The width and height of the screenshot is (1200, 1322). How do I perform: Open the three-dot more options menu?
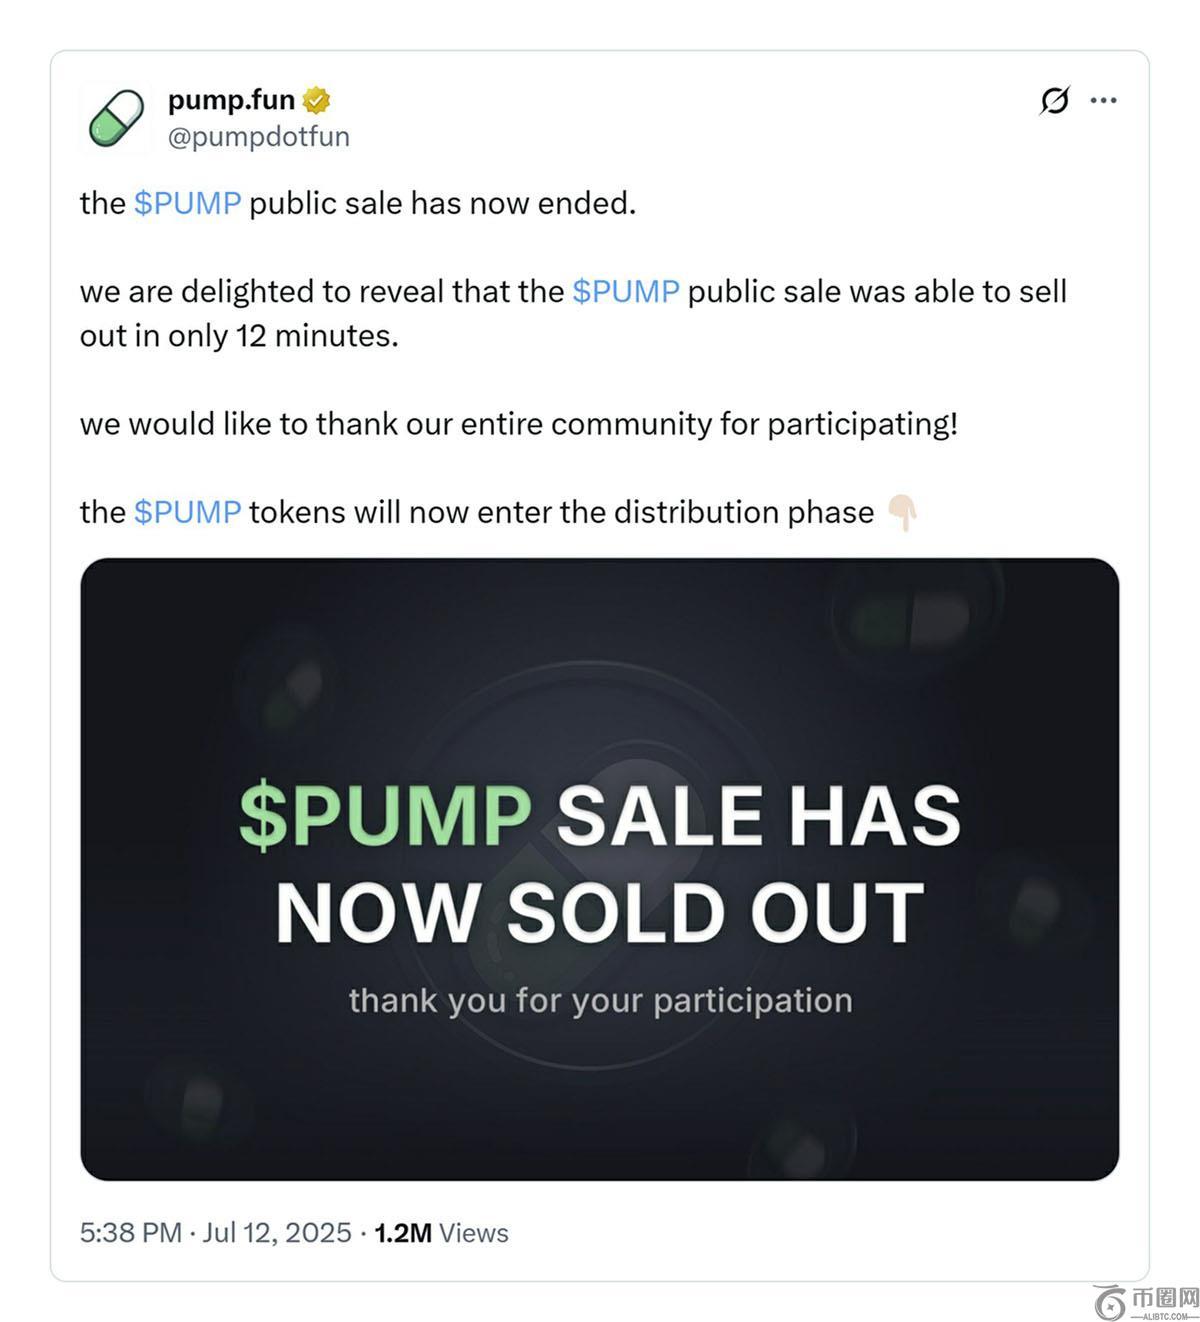click(1103, 100)
